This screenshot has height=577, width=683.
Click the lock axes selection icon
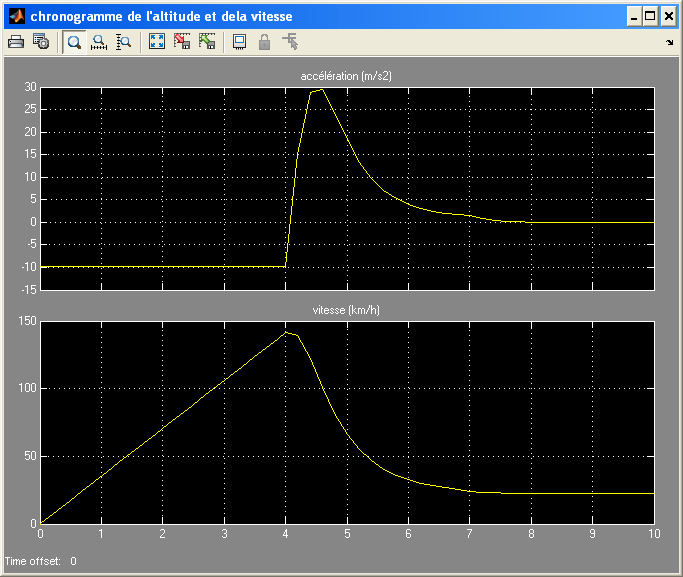click(264, 42)
